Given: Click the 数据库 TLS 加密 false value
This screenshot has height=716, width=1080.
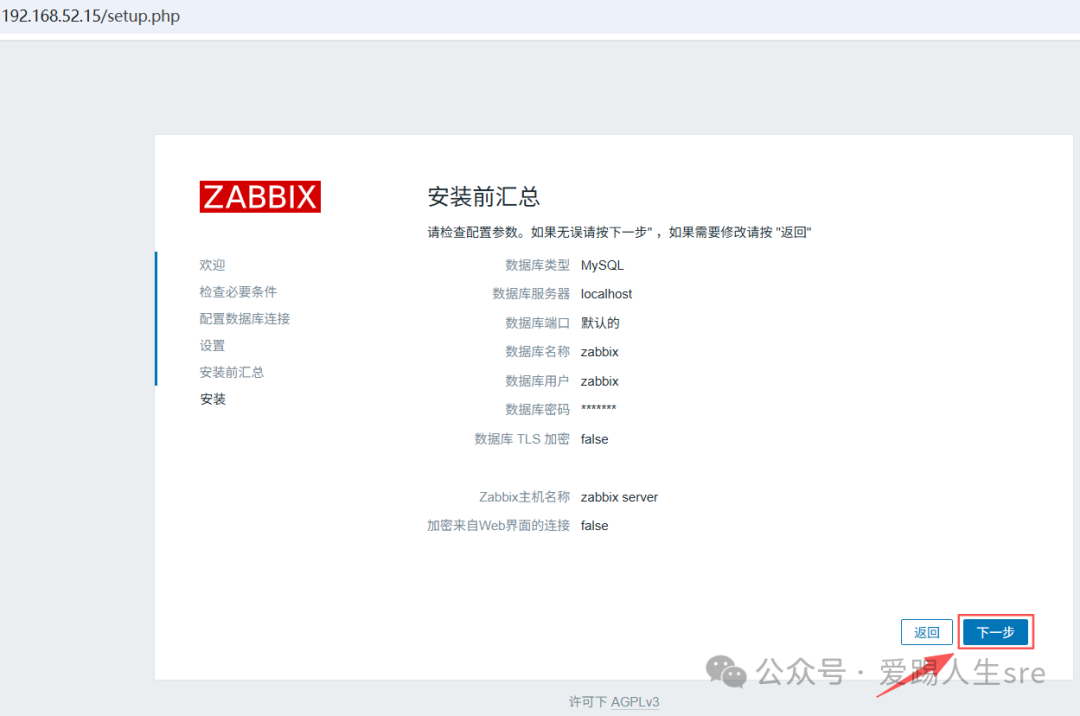Looking at the screenshot, I should click(594, 438).
